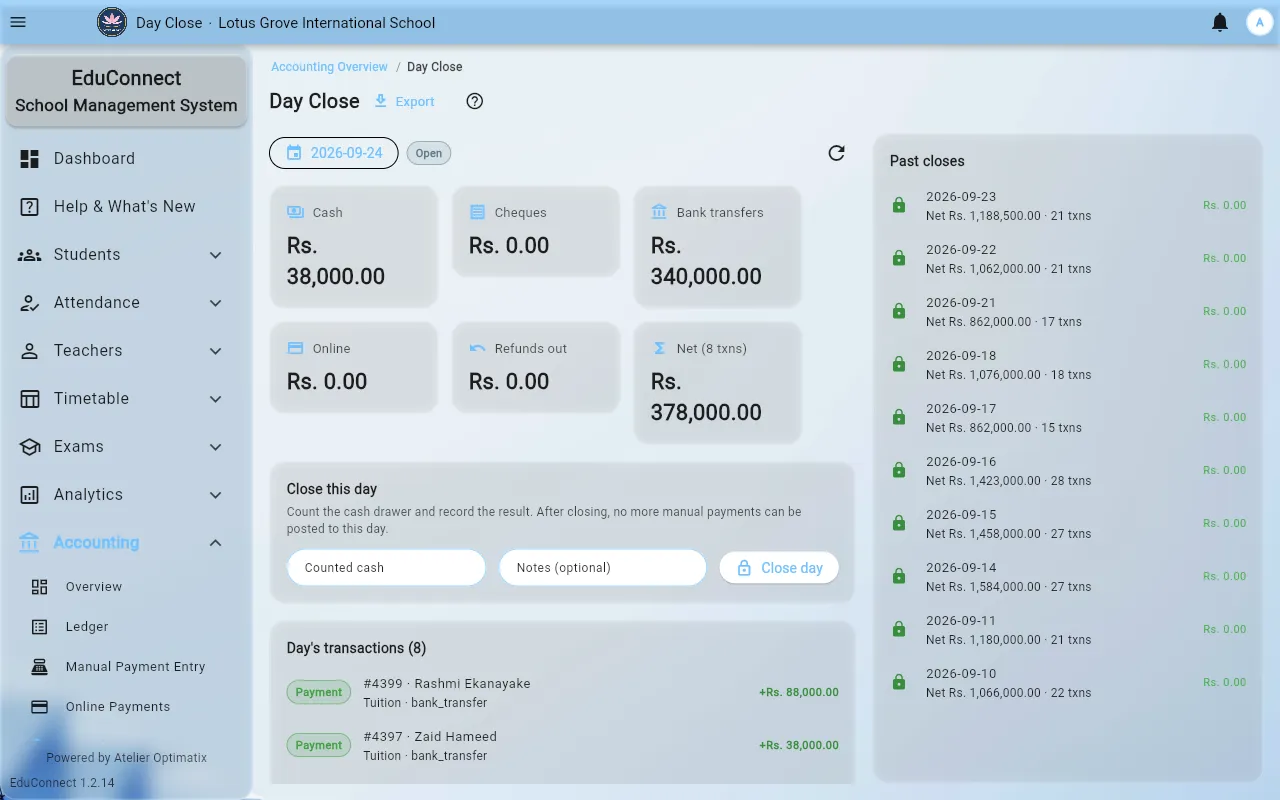Expand the Teachers menu chevron
Viewport: 1280px width, 800px height.
(x=216, y=350)
